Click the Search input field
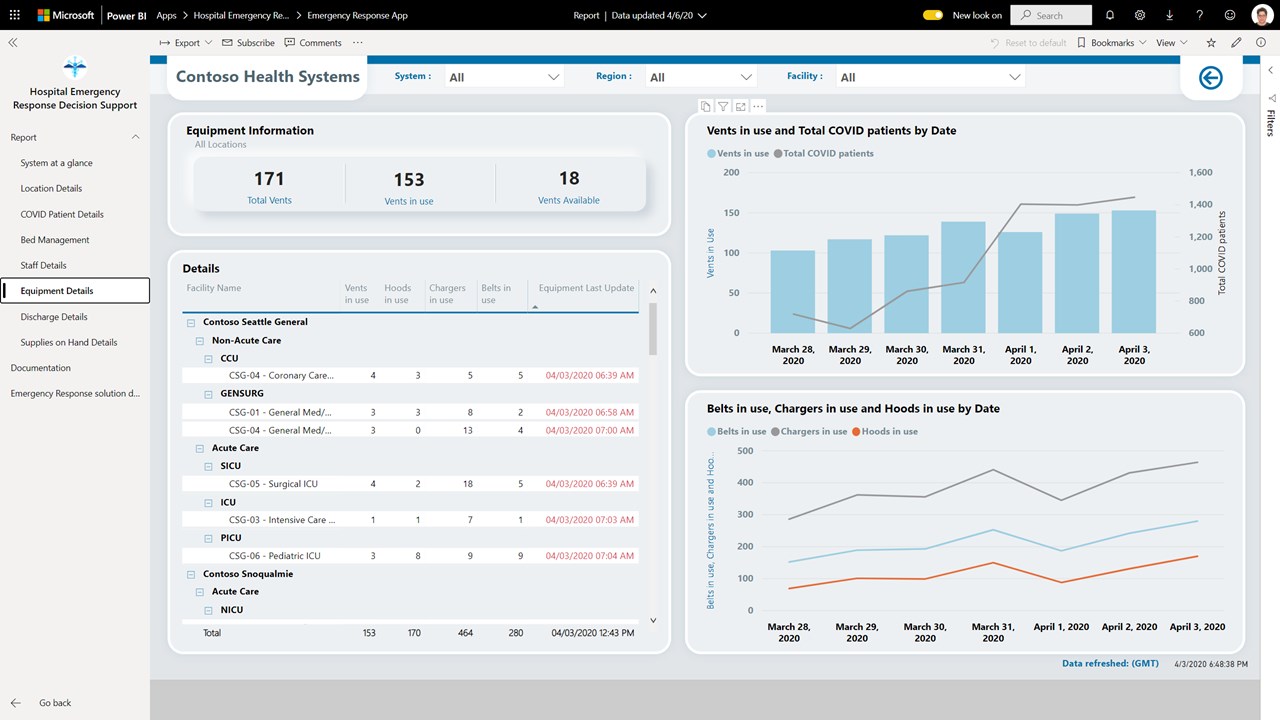The height and width of the screenshot is (720, 1280). coord(1051,15)
